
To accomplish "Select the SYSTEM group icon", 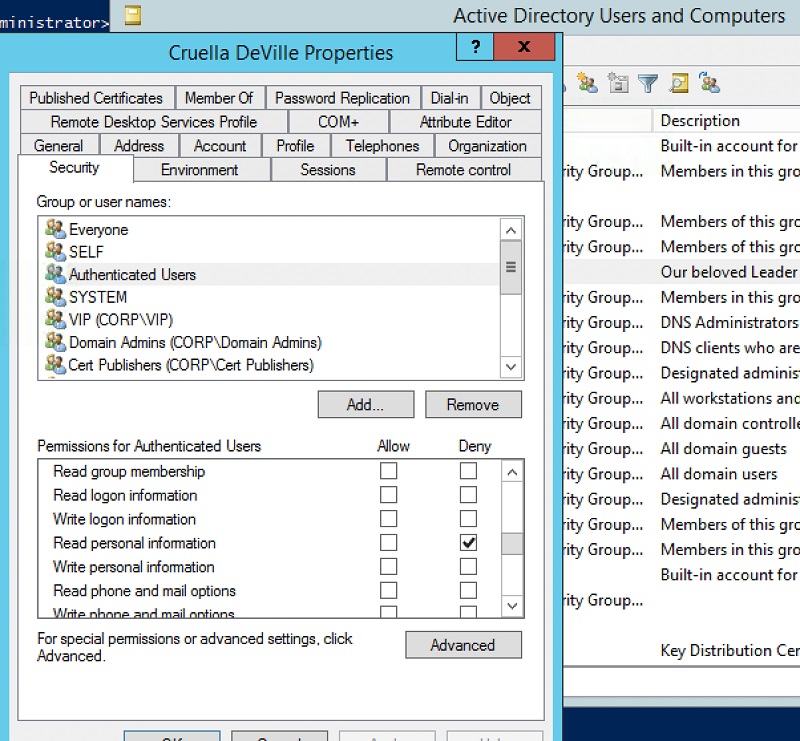I will click(x=56, y=297).
